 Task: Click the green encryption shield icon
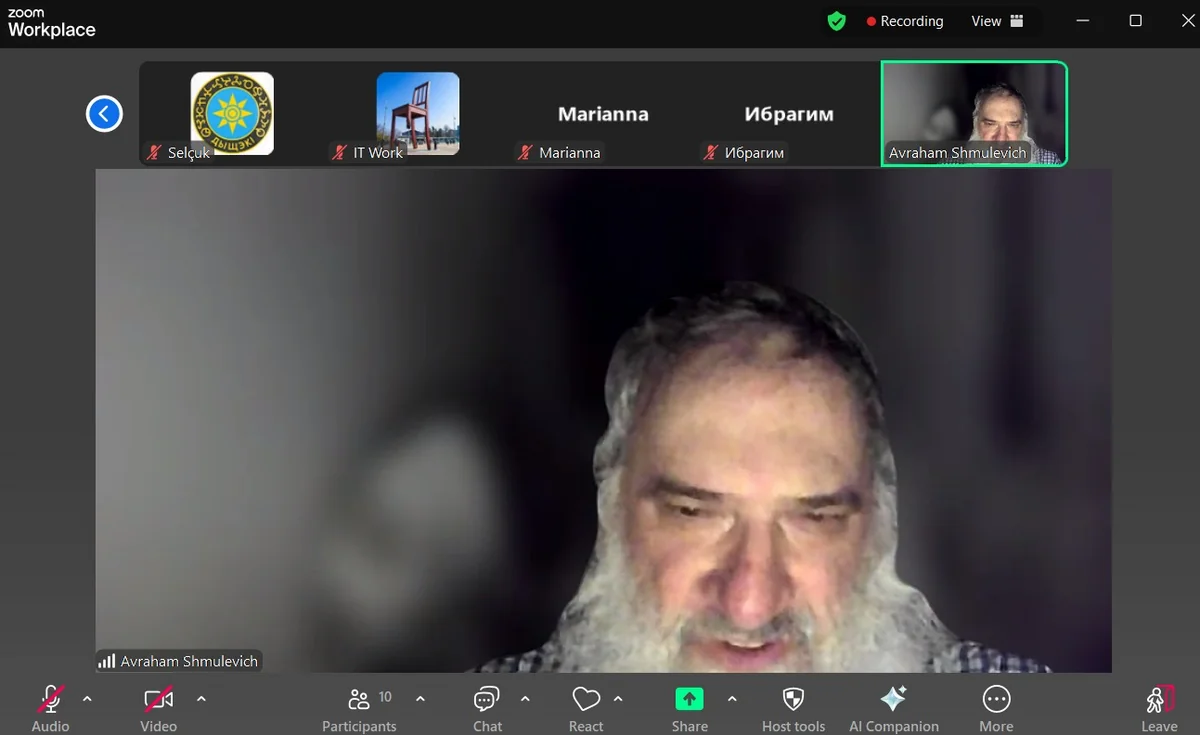pos(837,21)
